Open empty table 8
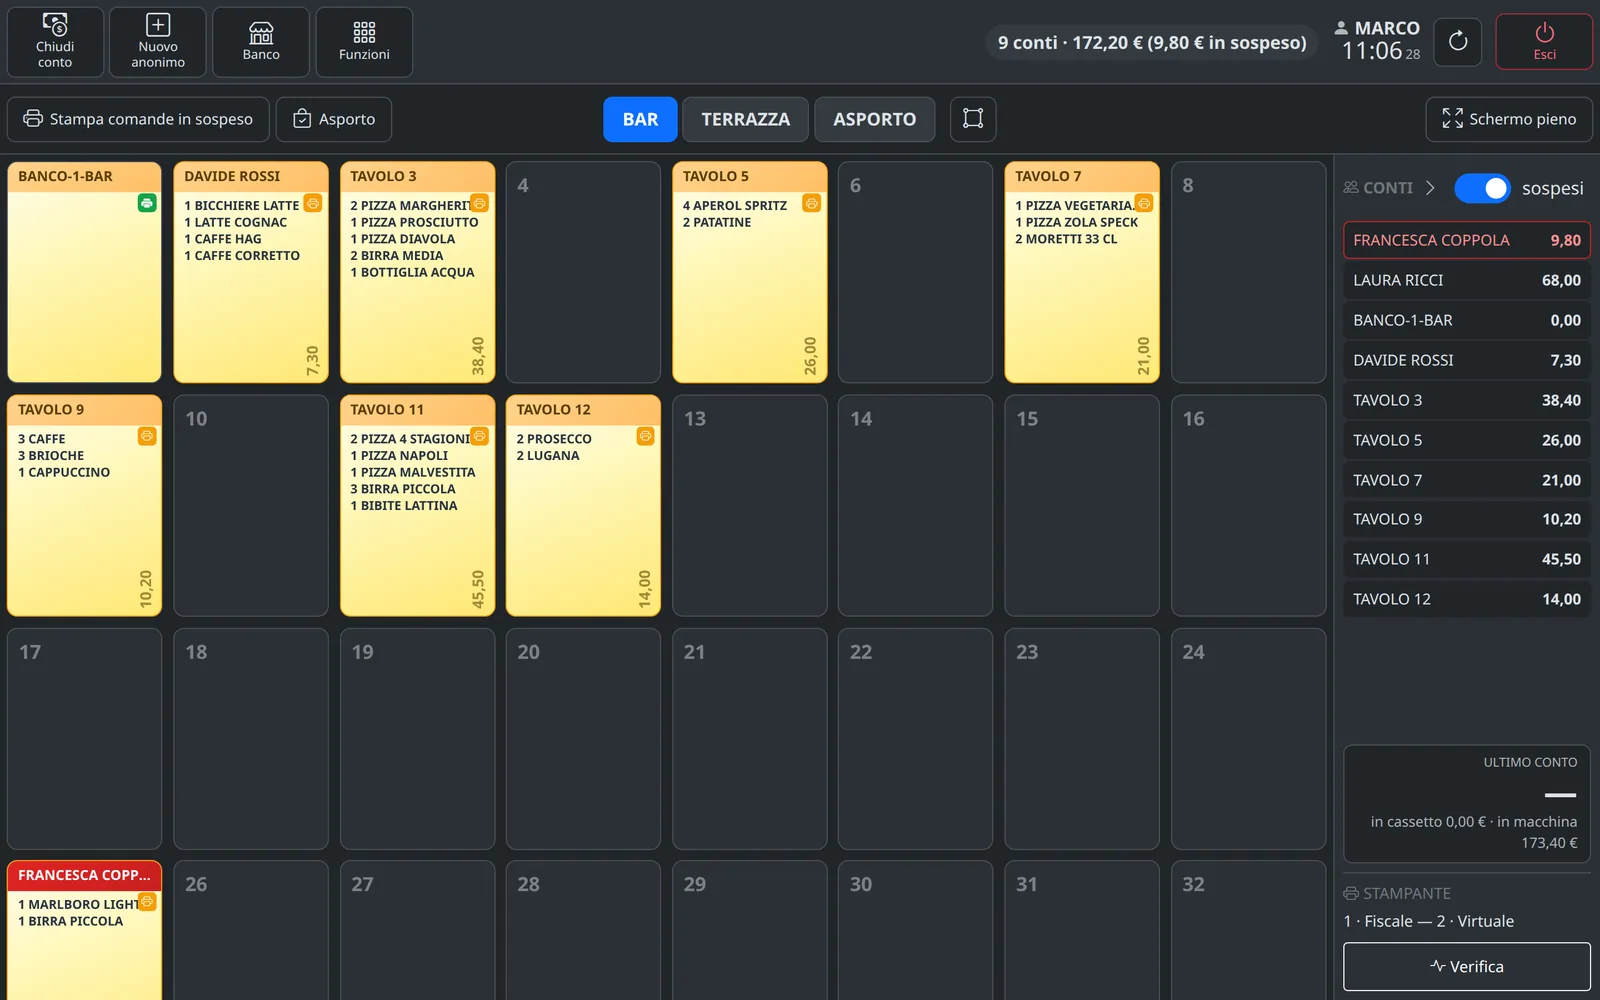This screenshot has height=1000, width=1600. point(1248,272)
